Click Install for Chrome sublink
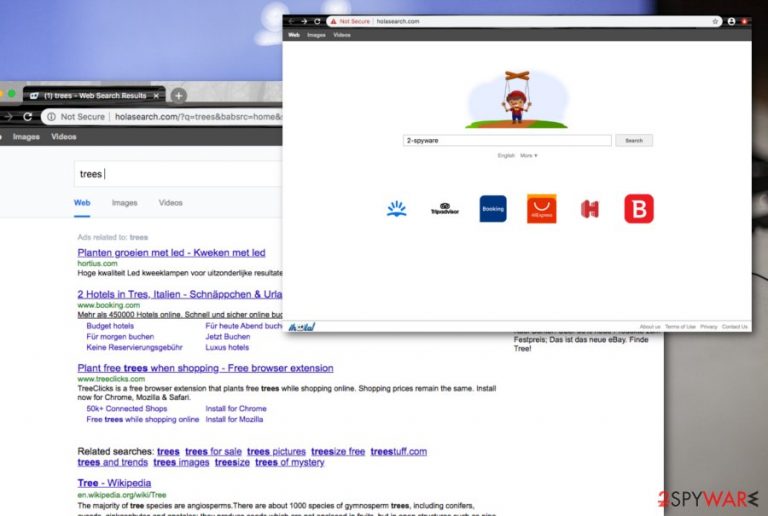Viewport: 768px width, 516px height. click(236, 409)
